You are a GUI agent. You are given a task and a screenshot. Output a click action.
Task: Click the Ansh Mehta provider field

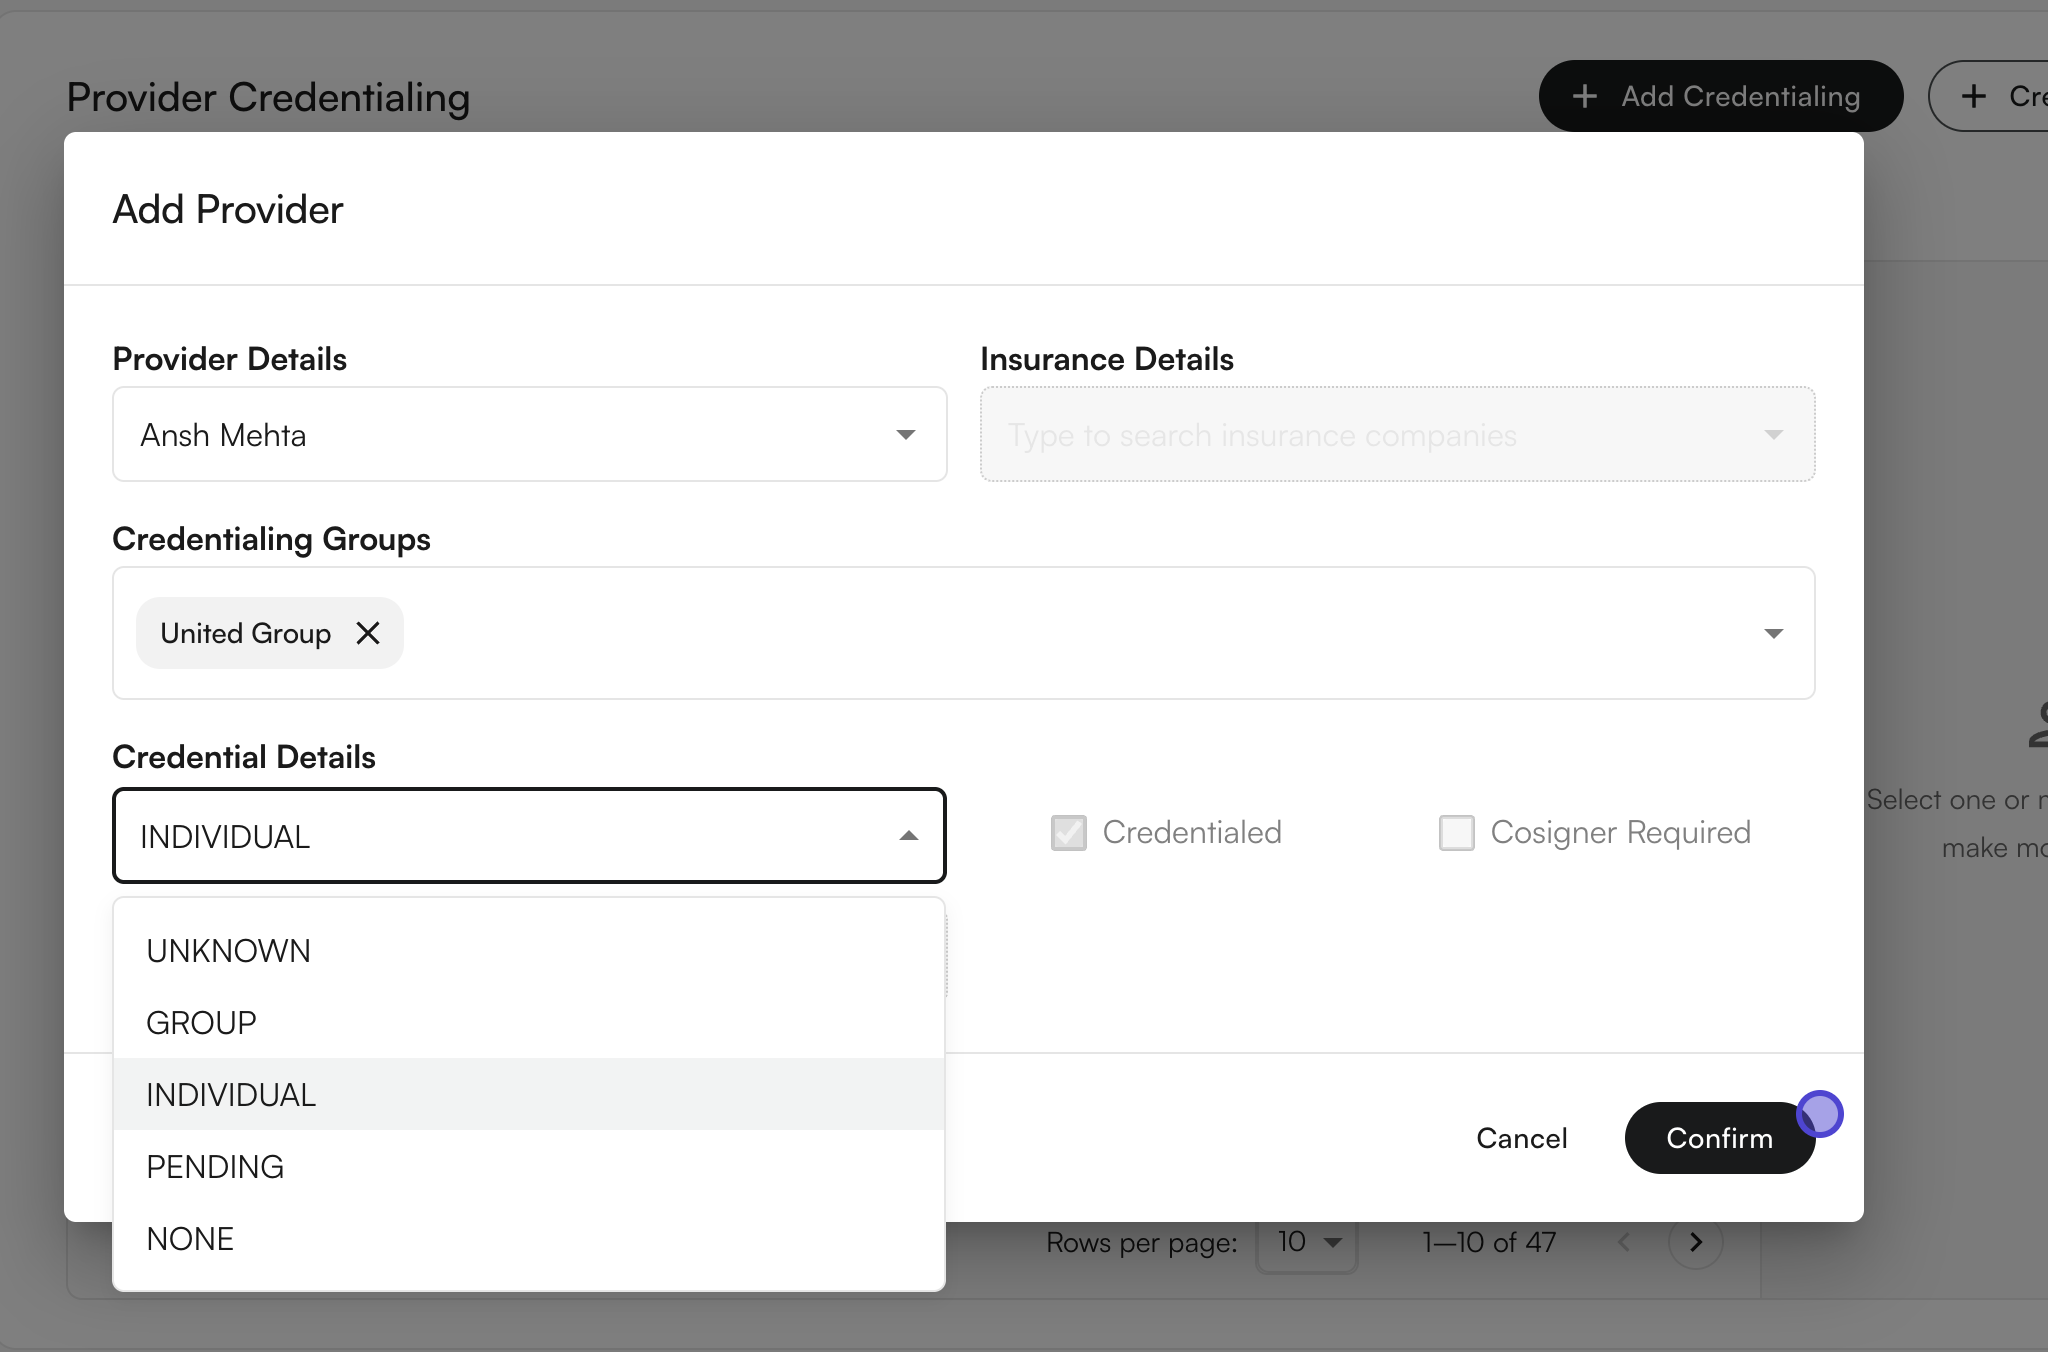[529, 435]
